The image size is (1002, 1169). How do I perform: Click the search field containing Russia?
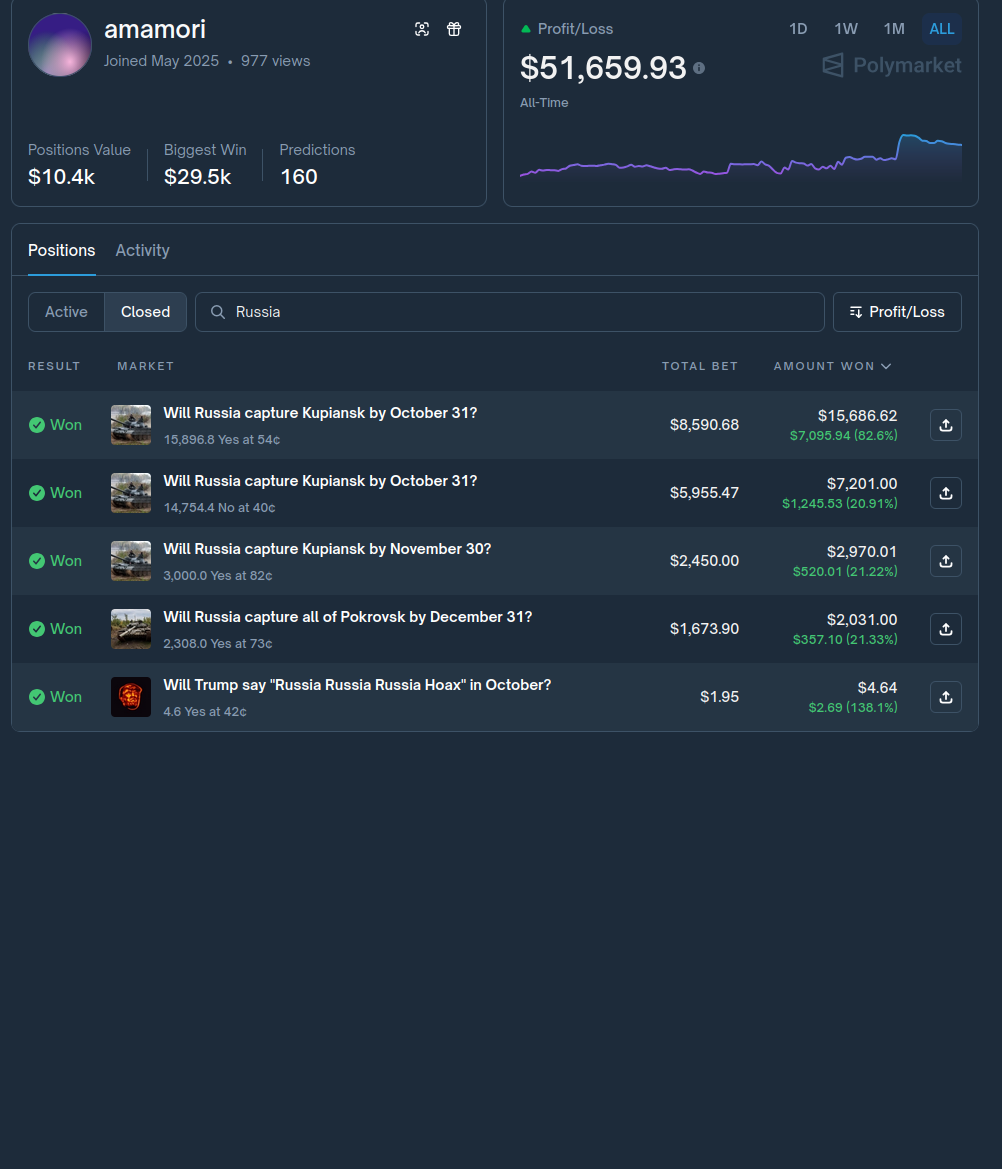pyautogui.click(x=509, y=312)
